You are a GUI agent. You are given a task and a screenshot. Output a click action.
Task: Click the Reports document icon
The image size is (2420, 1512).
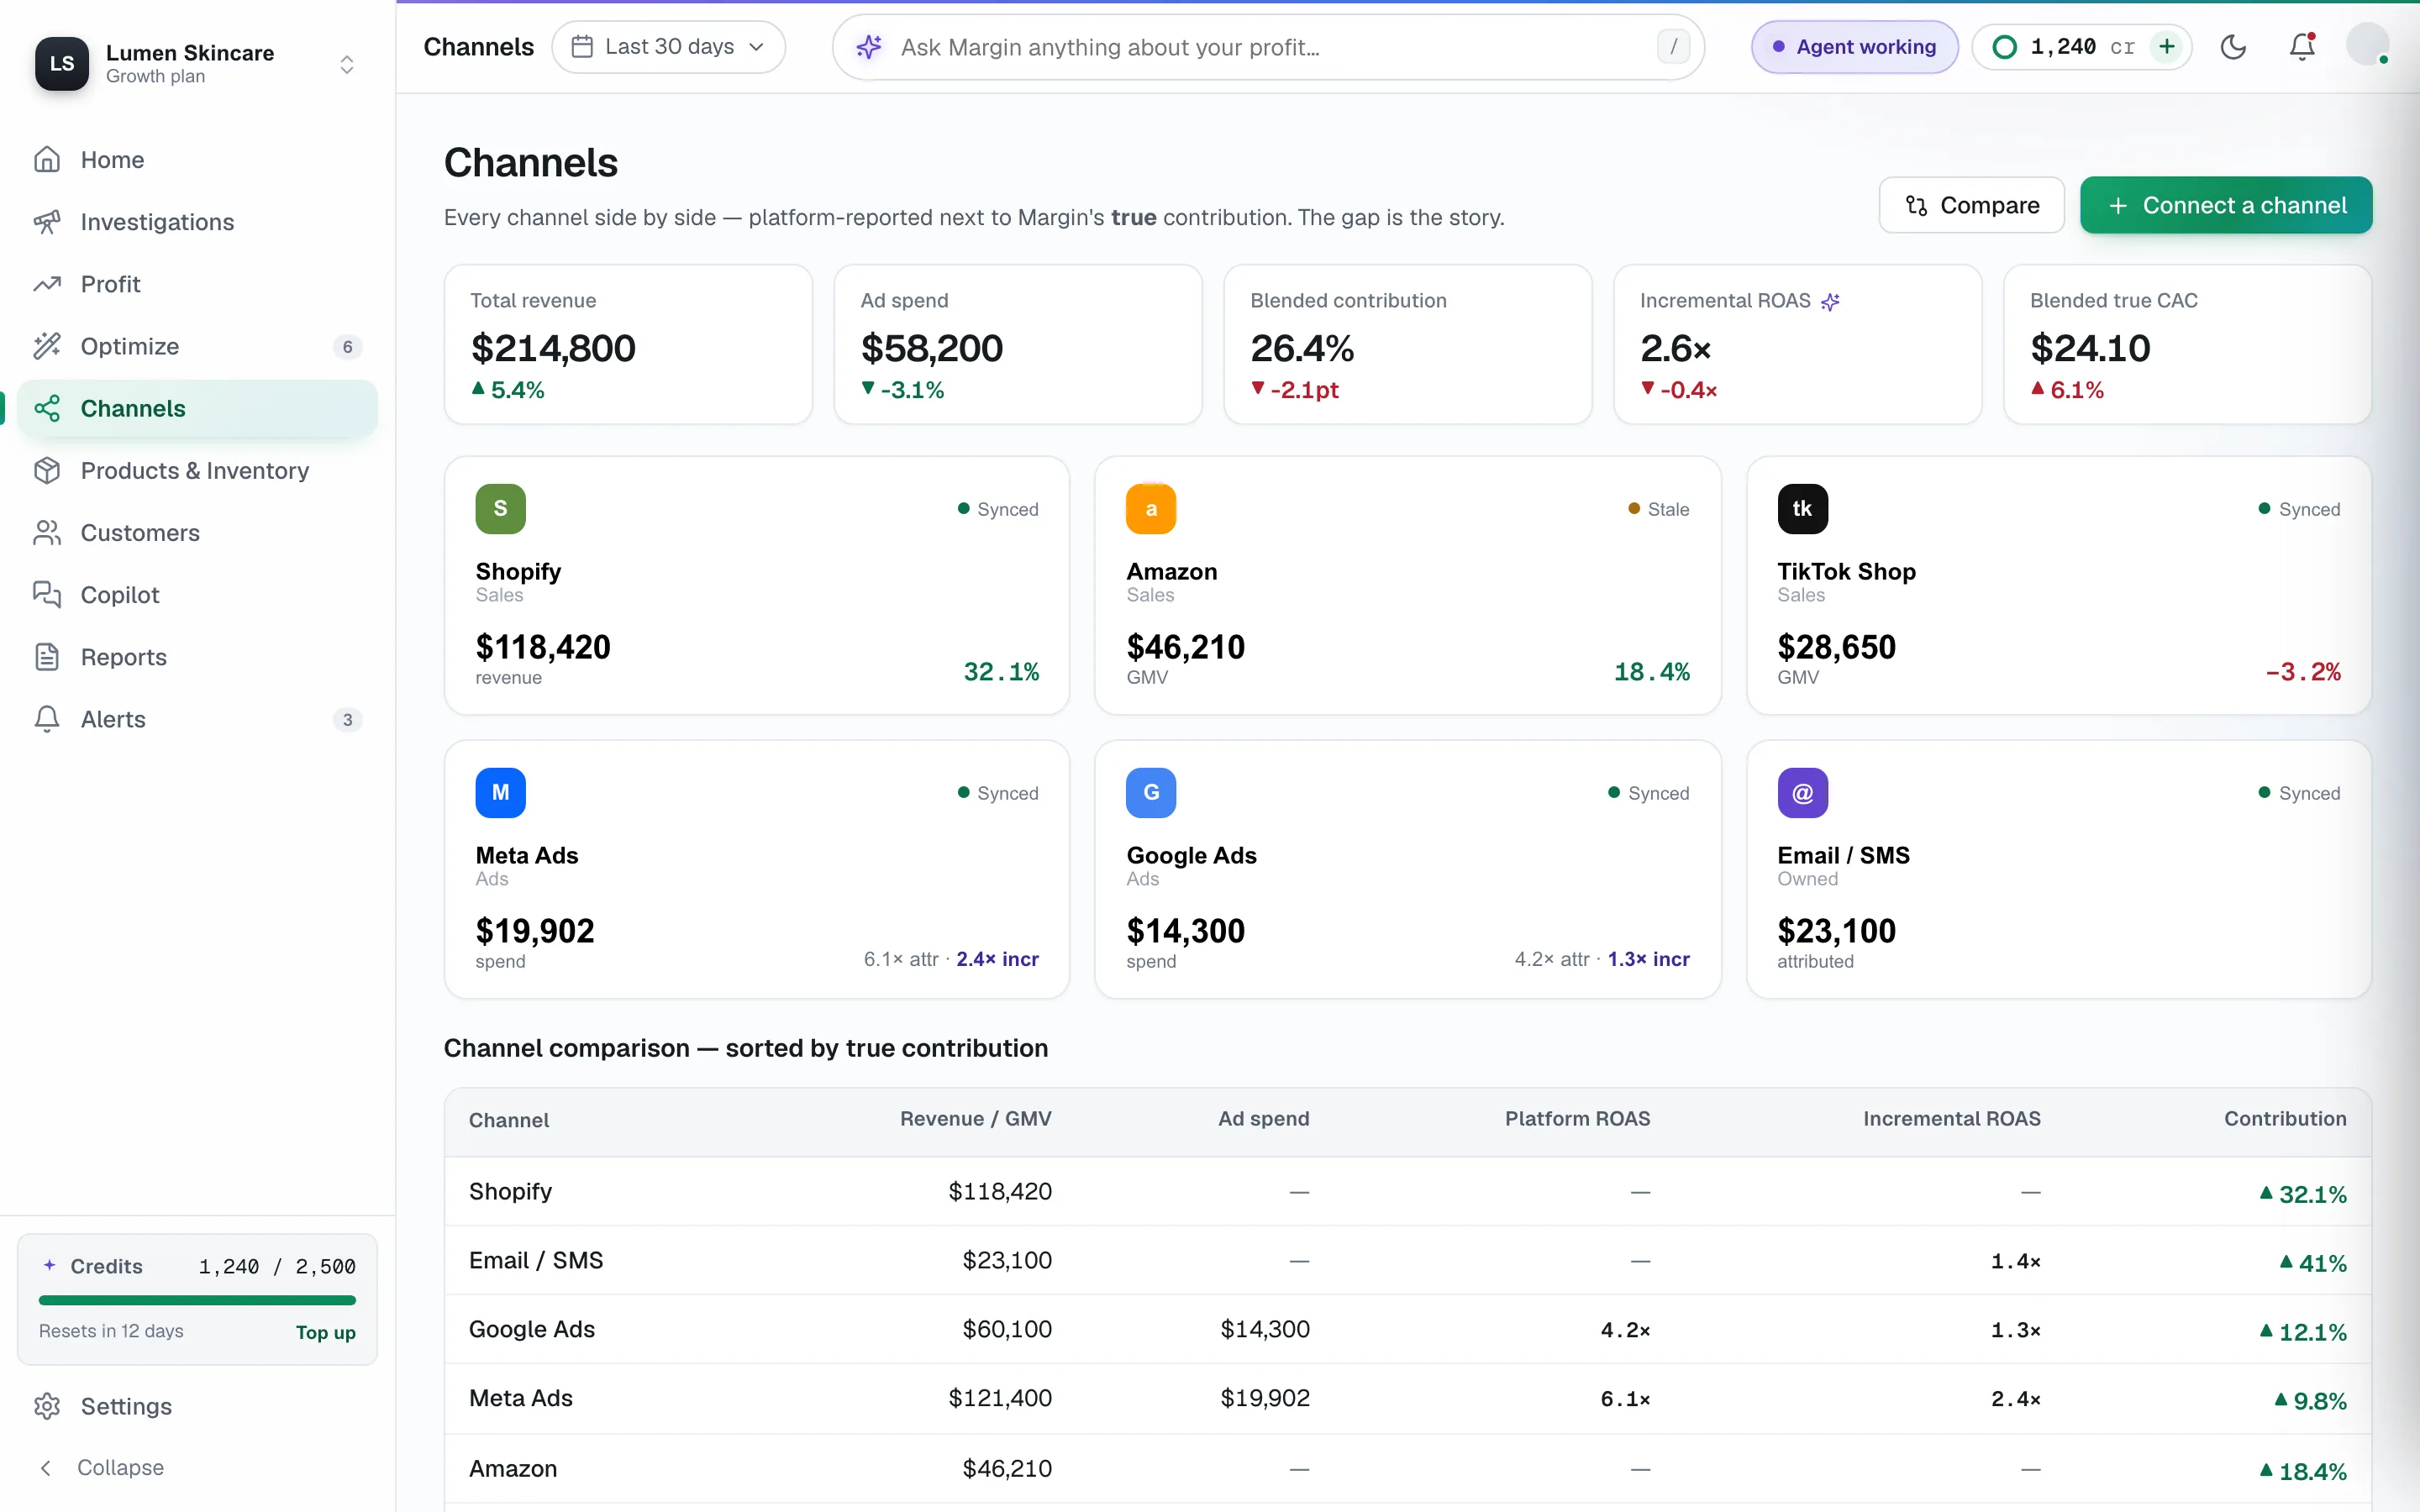[x=47, y=657]
